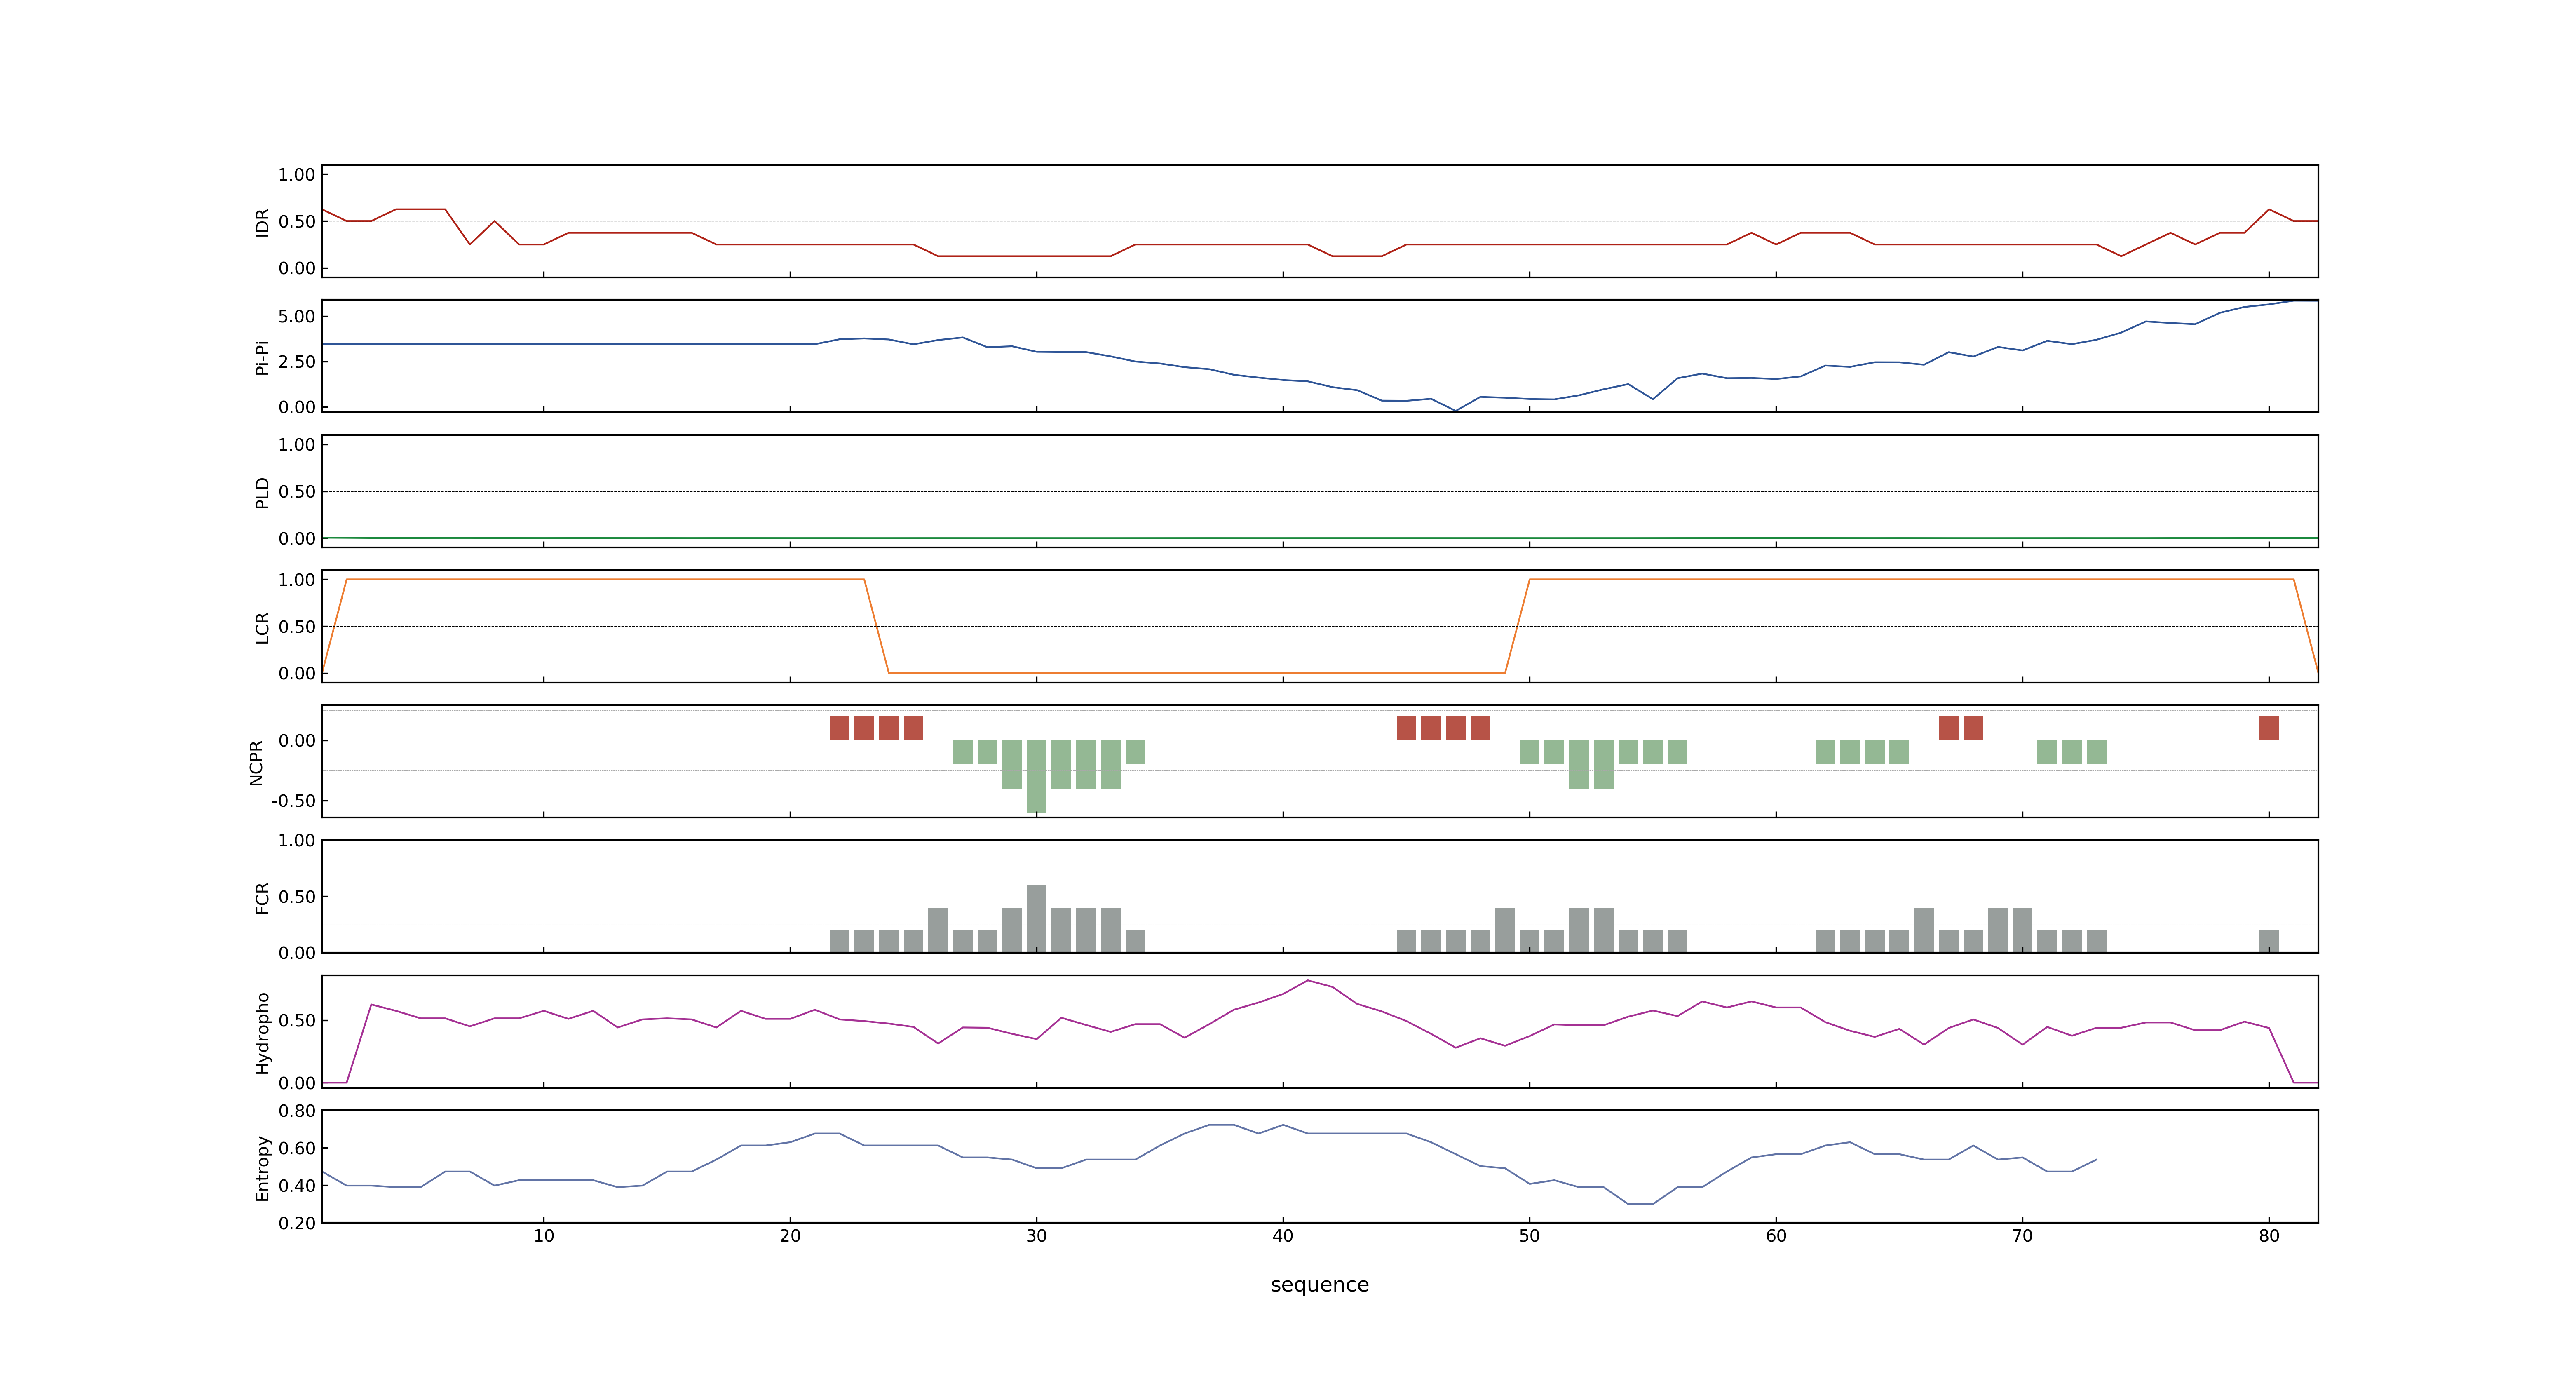Click the Pi-Pi minimum near position 47
2576x1374 pixels.
[x=1456, y=410]
